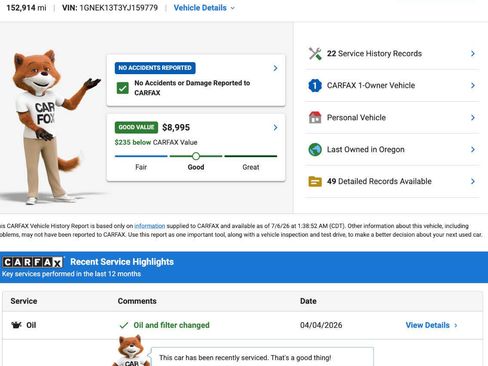Select the 49 Detailed Records Available row
This screenshot has height=366, width=488.
(392, 181)
